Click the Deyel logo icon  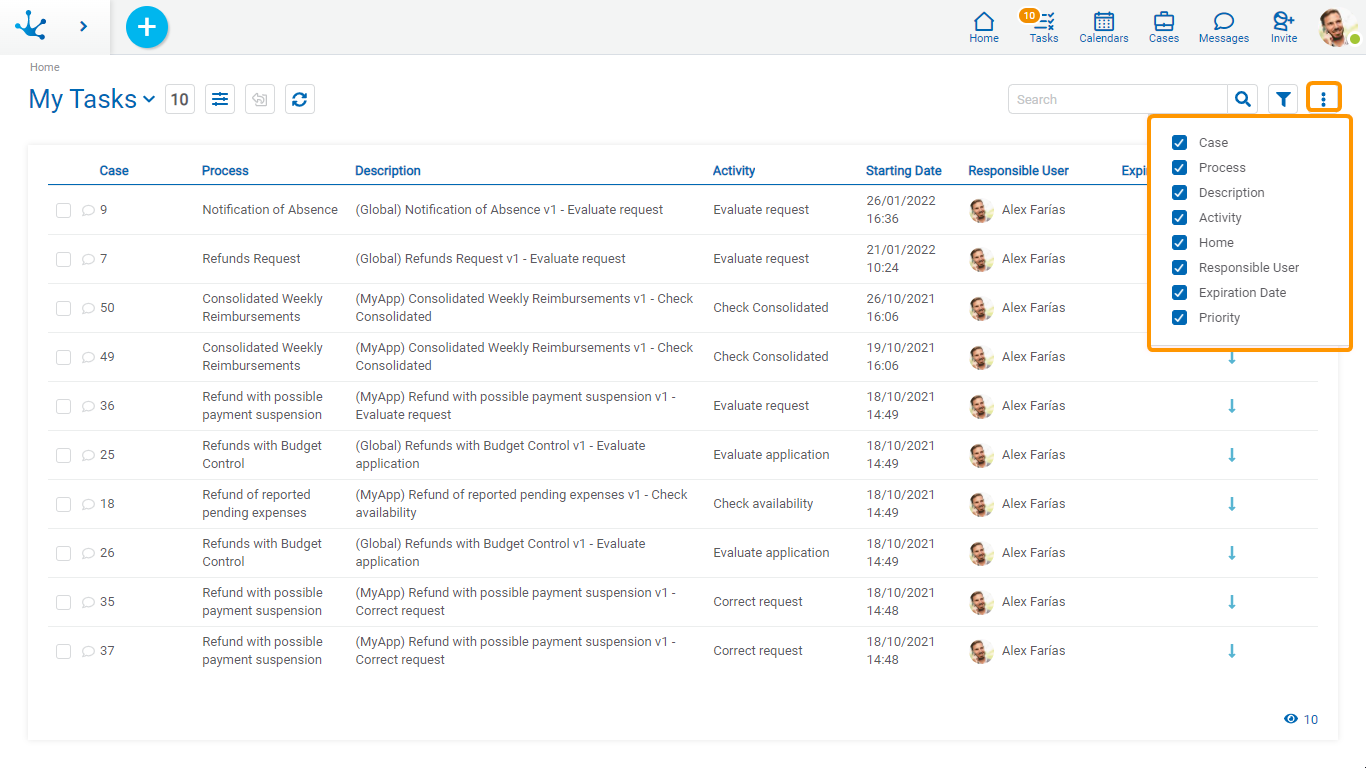coord(31,26)
